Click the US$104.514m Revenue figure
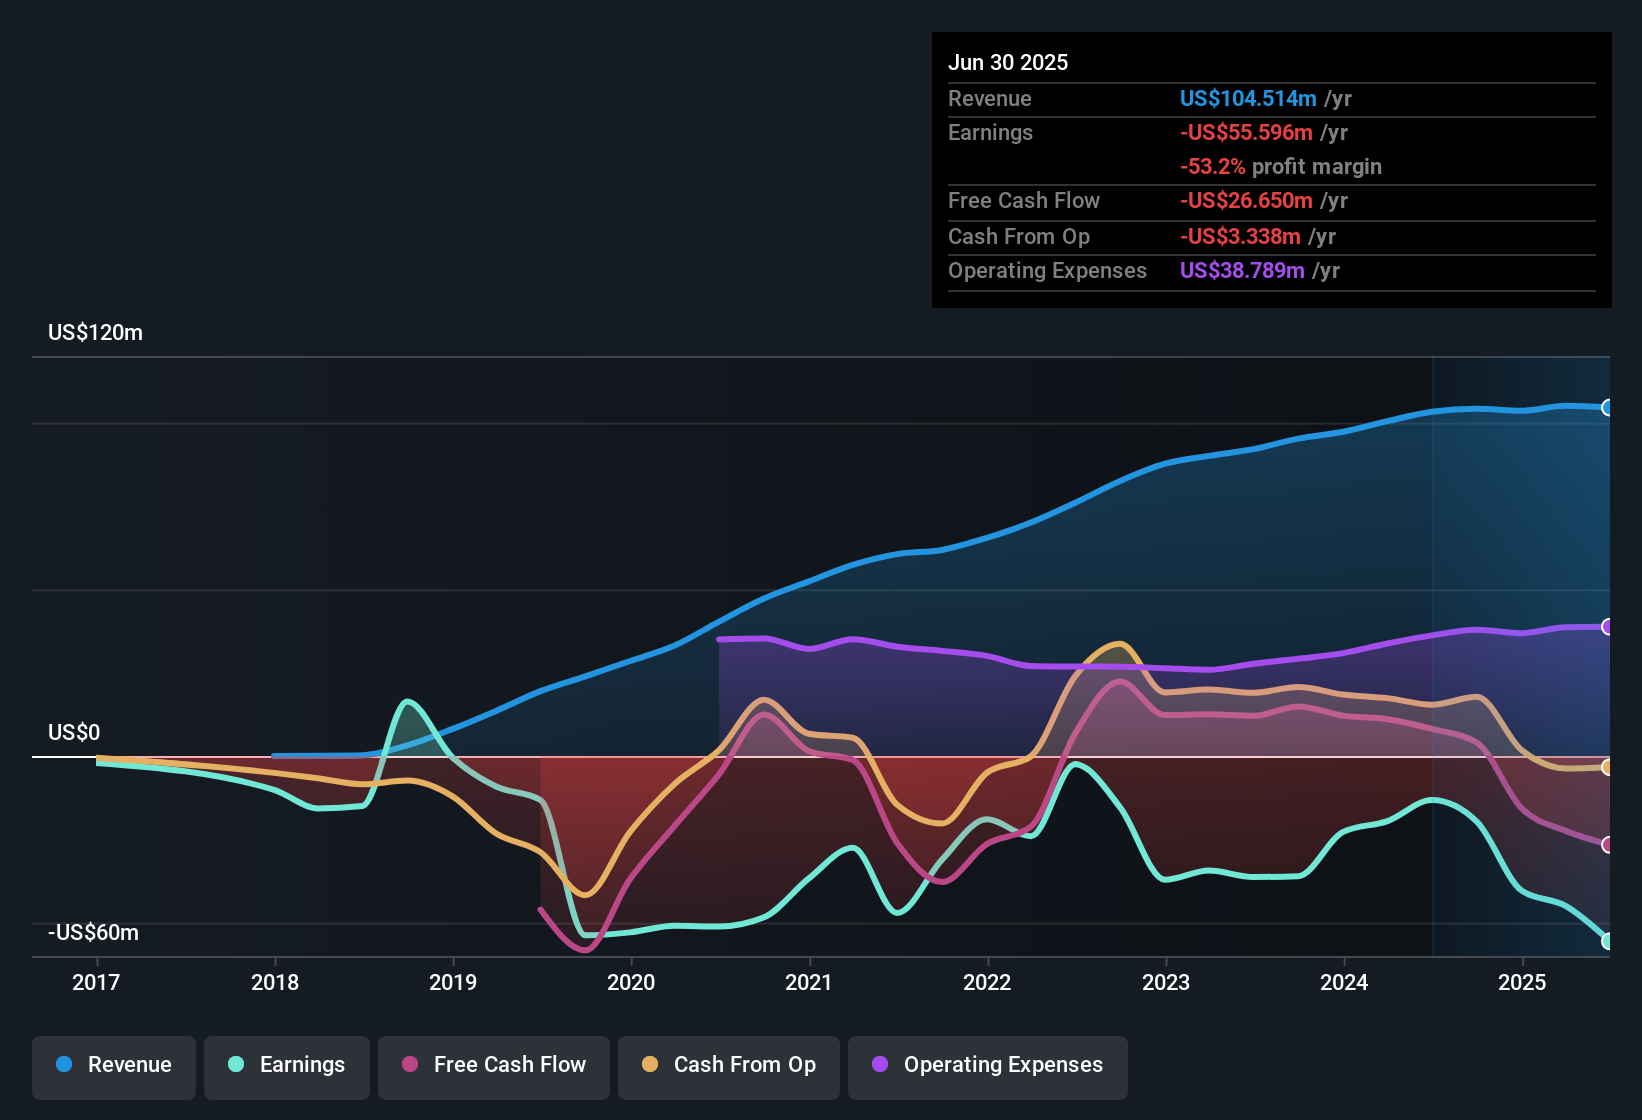This screenshot has height=1120, width=1642. tap(1248, 98)
